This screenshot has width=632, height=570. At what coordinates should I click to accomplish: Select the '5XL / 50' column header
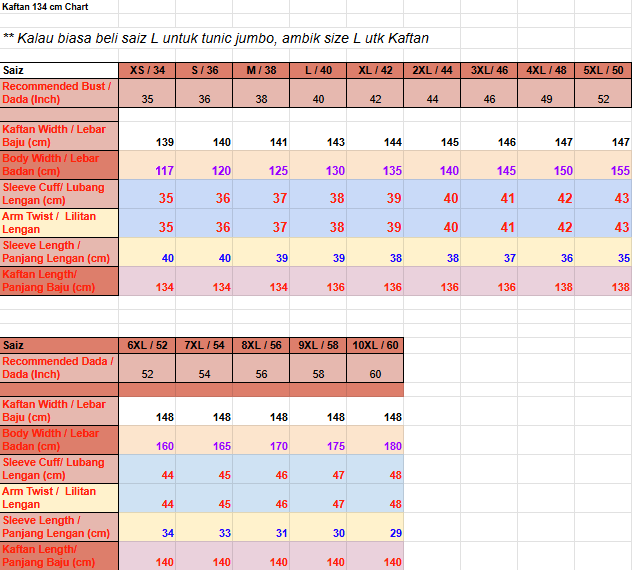click(603, 70)
